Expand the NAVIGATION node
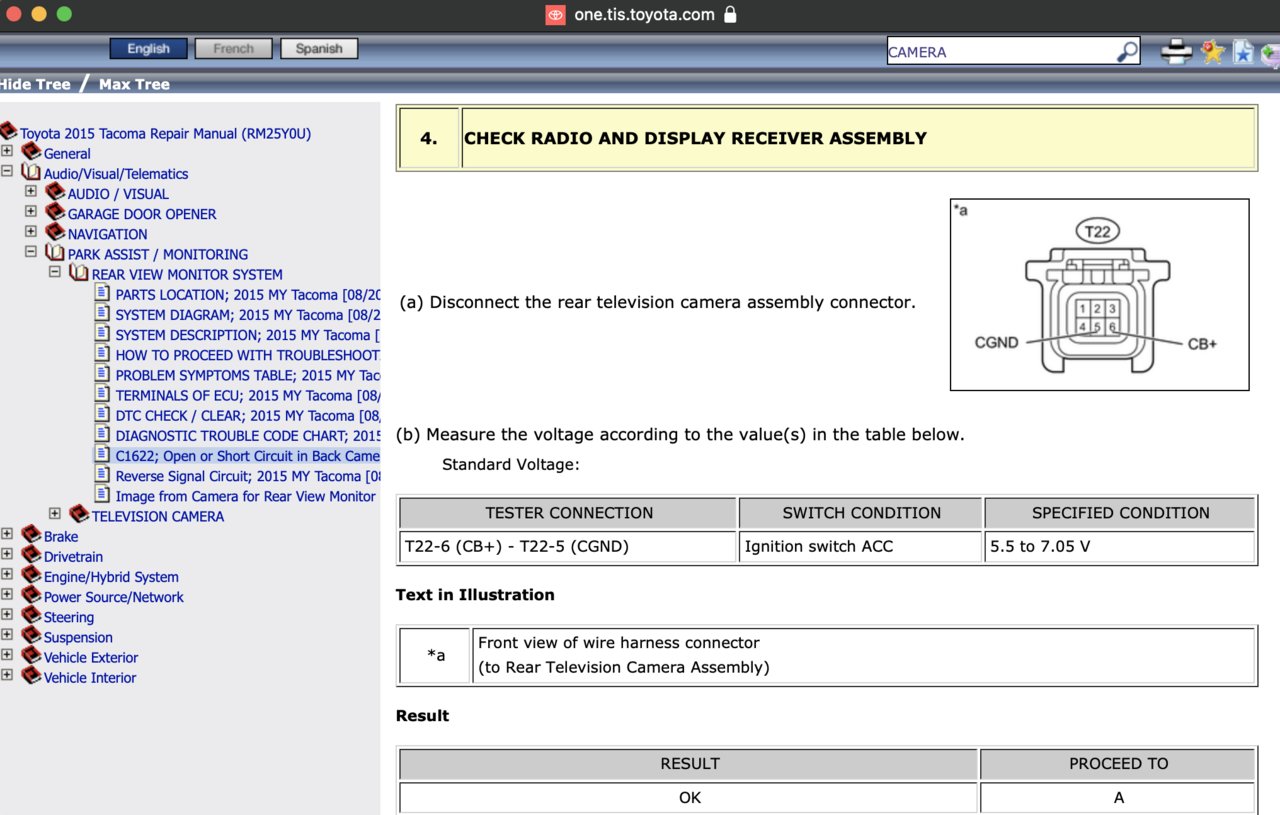This screenshot has width=1280, height=815. [x=31, y=231]
